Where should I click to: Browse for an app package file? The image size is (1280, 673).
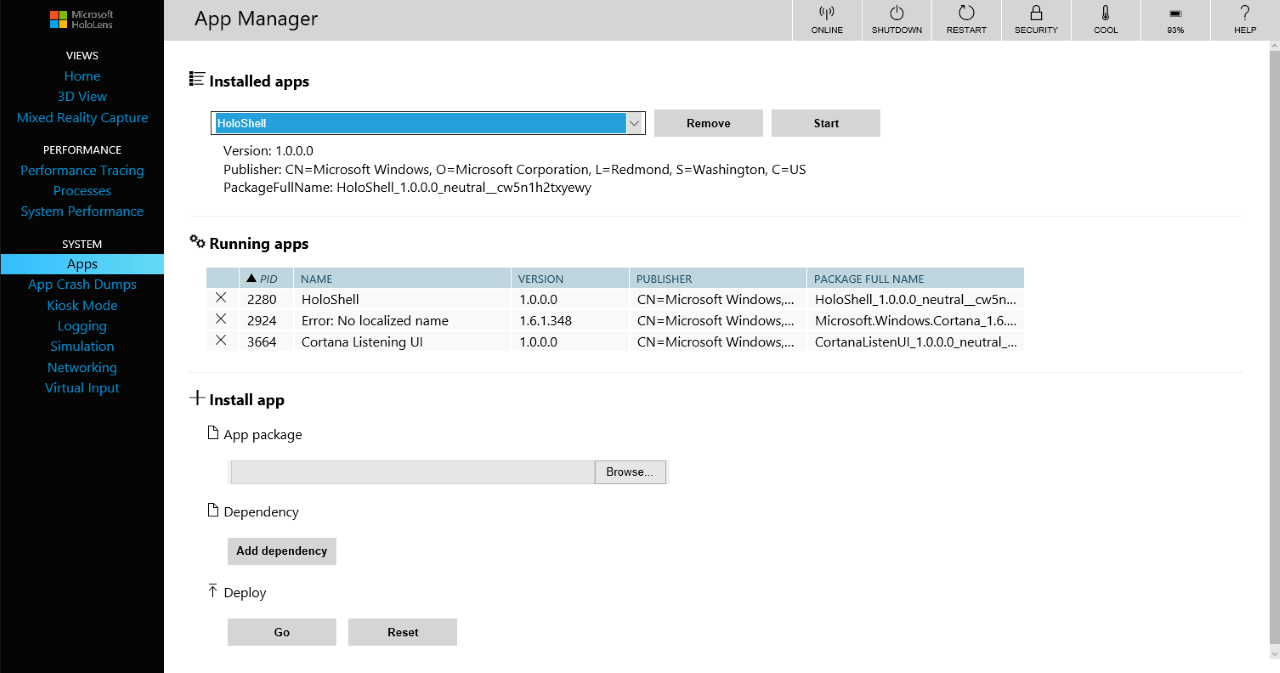point(630,472)
